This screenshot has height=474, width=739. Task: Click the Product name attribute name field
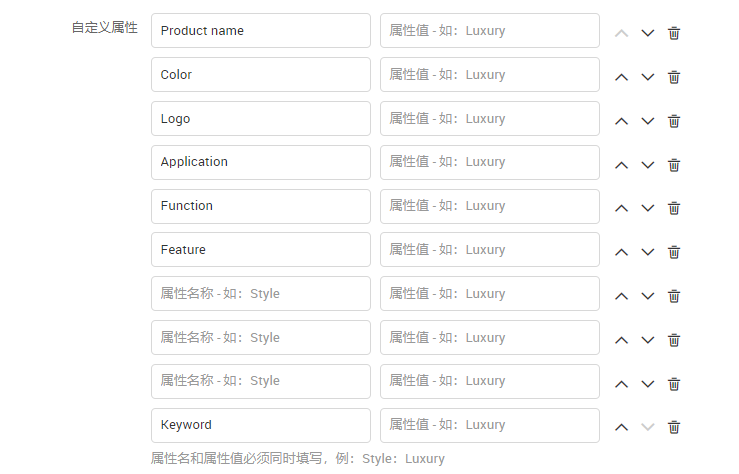261,31
